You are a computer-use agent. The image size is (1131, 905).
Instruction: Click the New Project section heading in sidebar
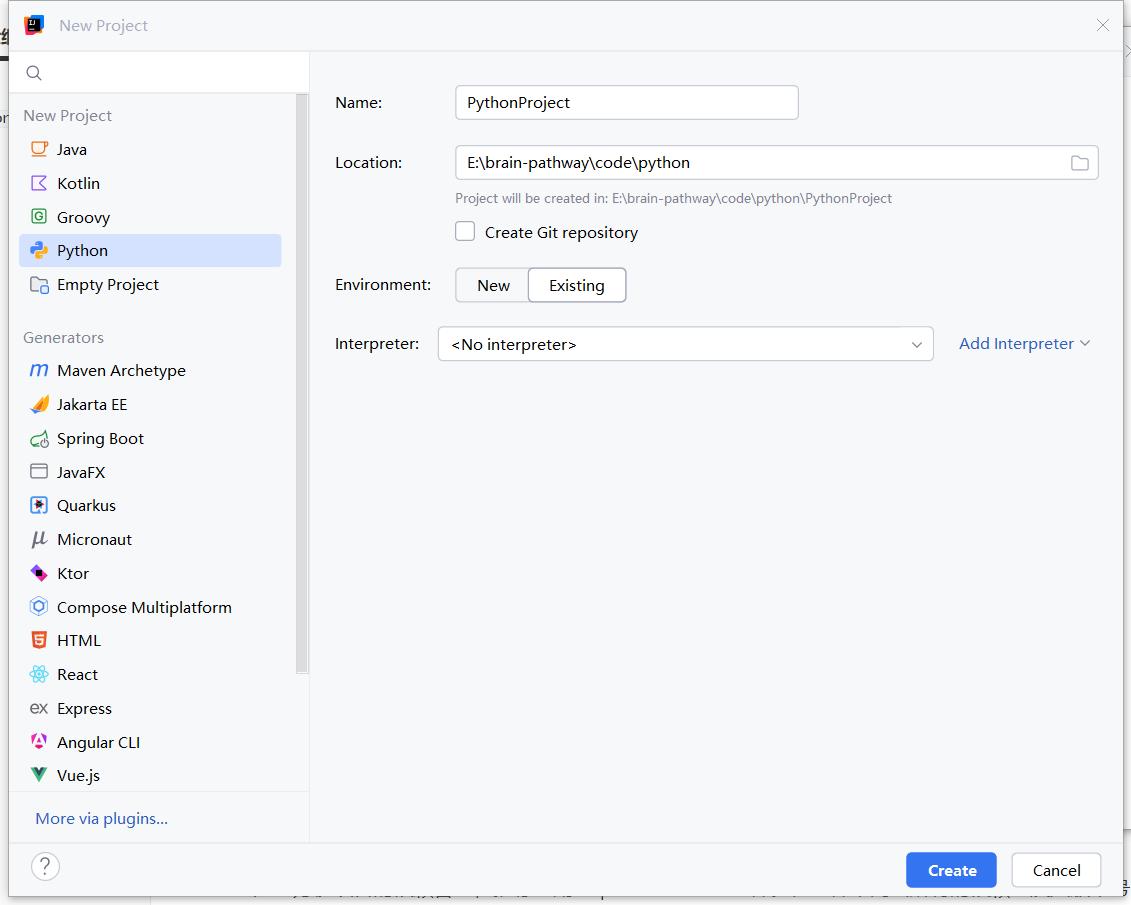point(68,115)
